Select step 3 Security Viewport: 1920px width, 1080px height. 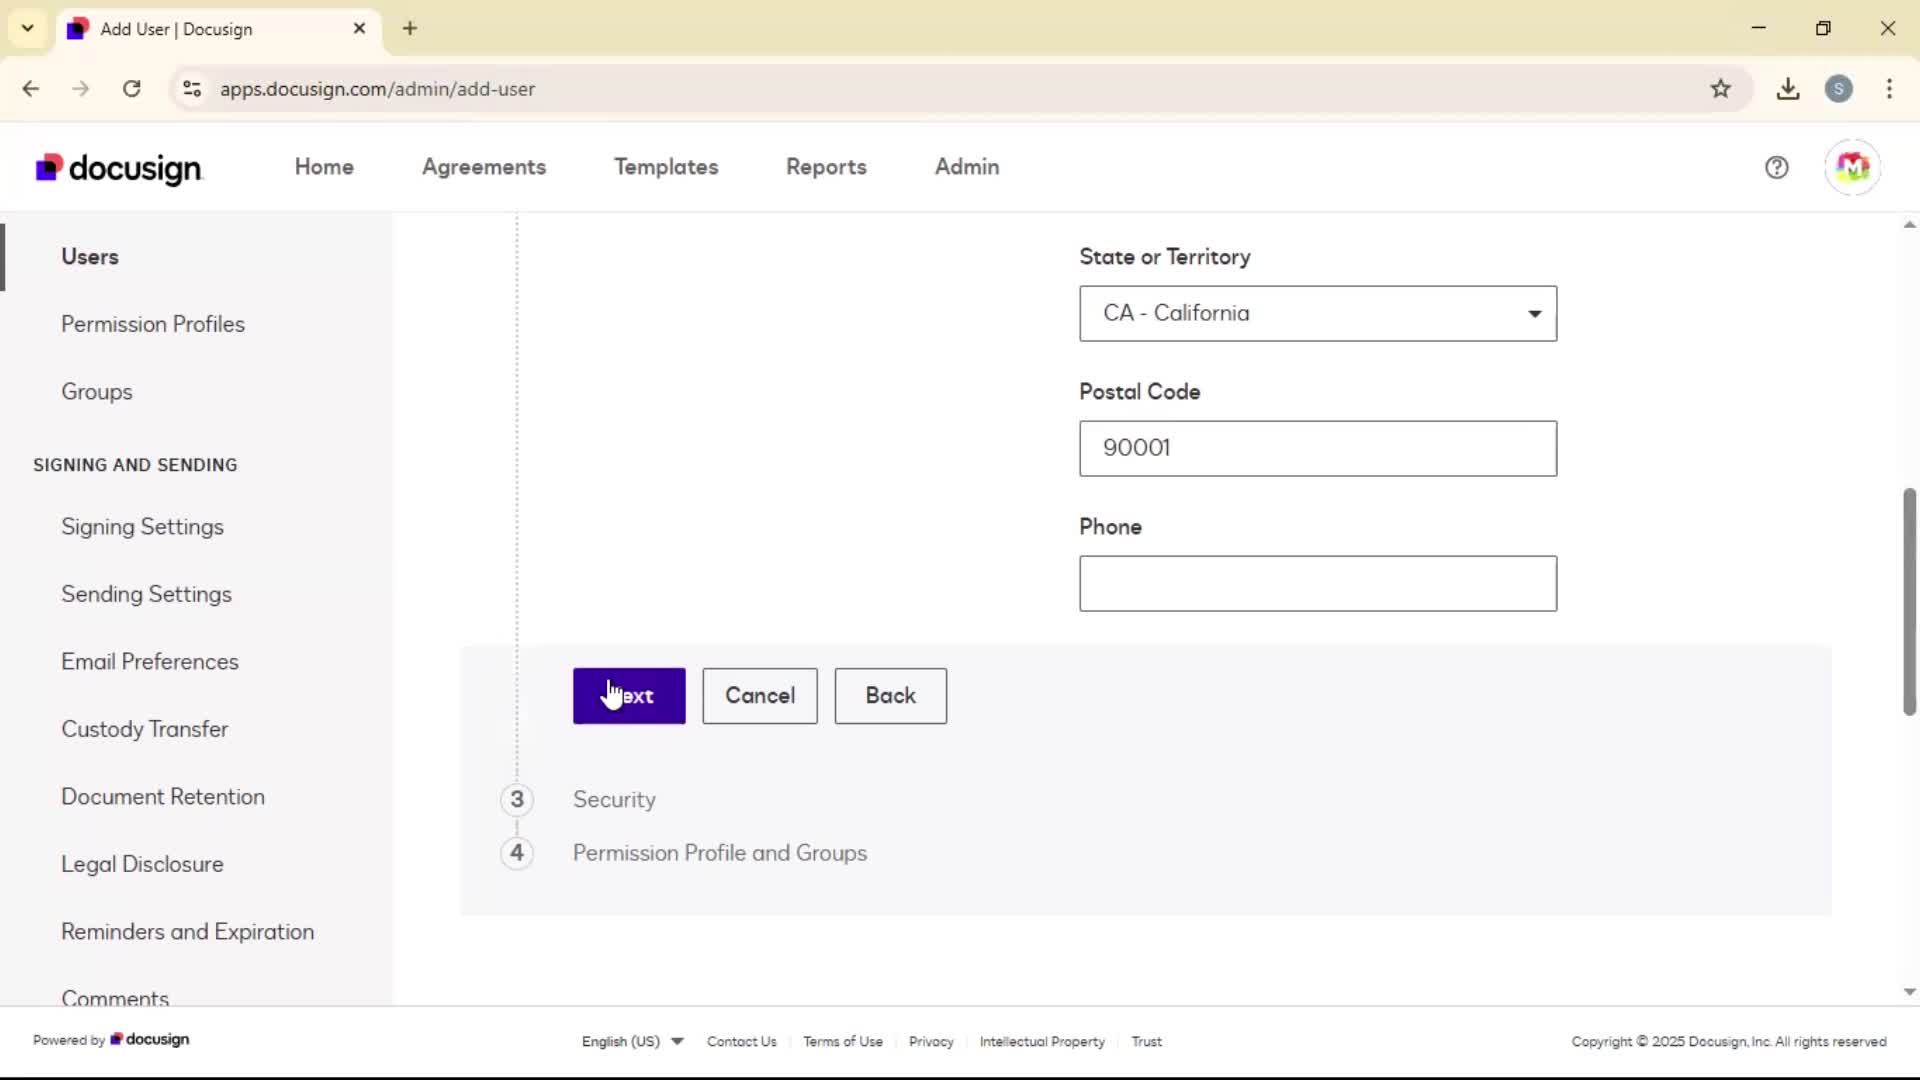pos(614,800)
